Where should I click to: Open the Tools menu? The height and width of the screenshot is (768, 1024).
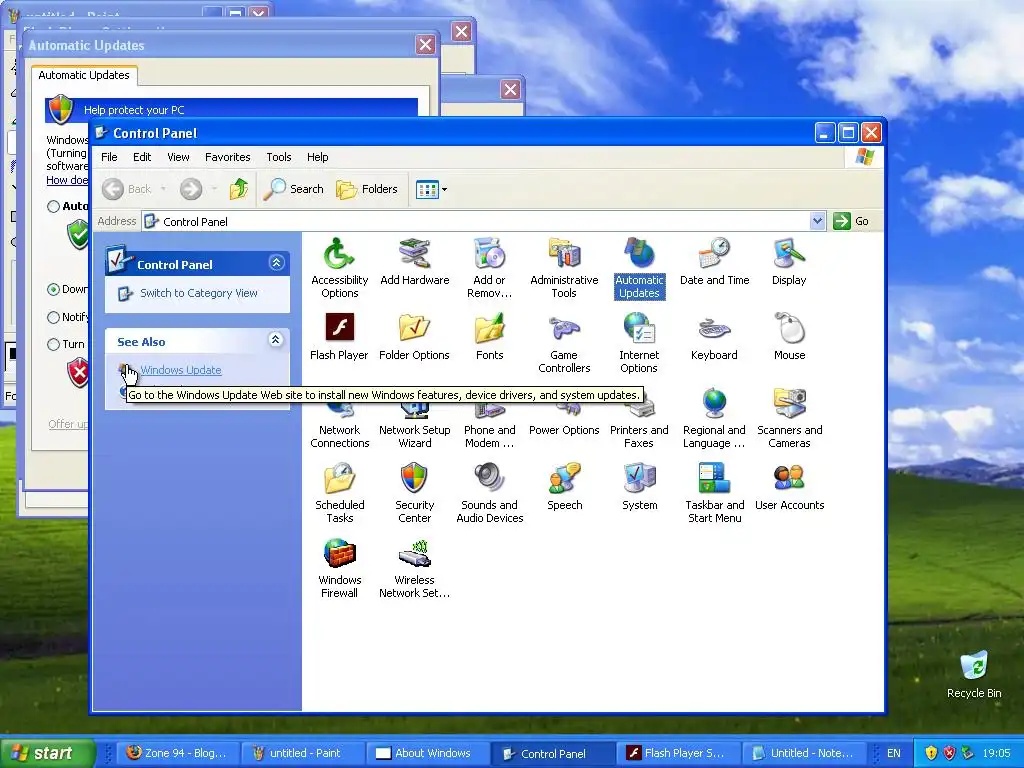click(x=278, y=157)
